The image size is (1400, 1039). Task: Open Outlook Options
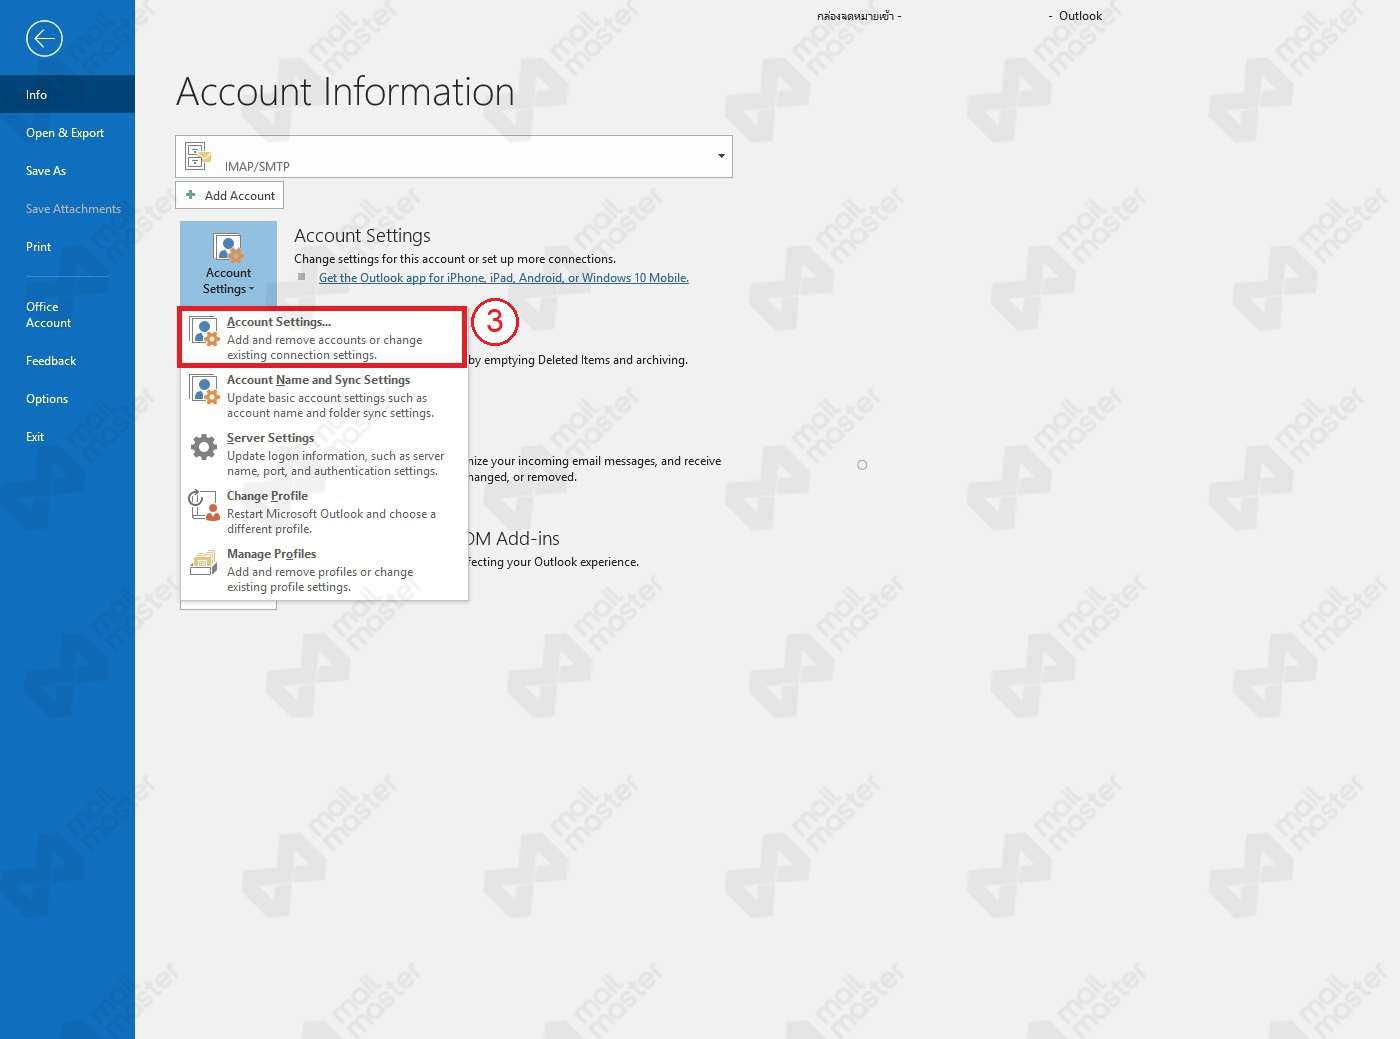67,398
